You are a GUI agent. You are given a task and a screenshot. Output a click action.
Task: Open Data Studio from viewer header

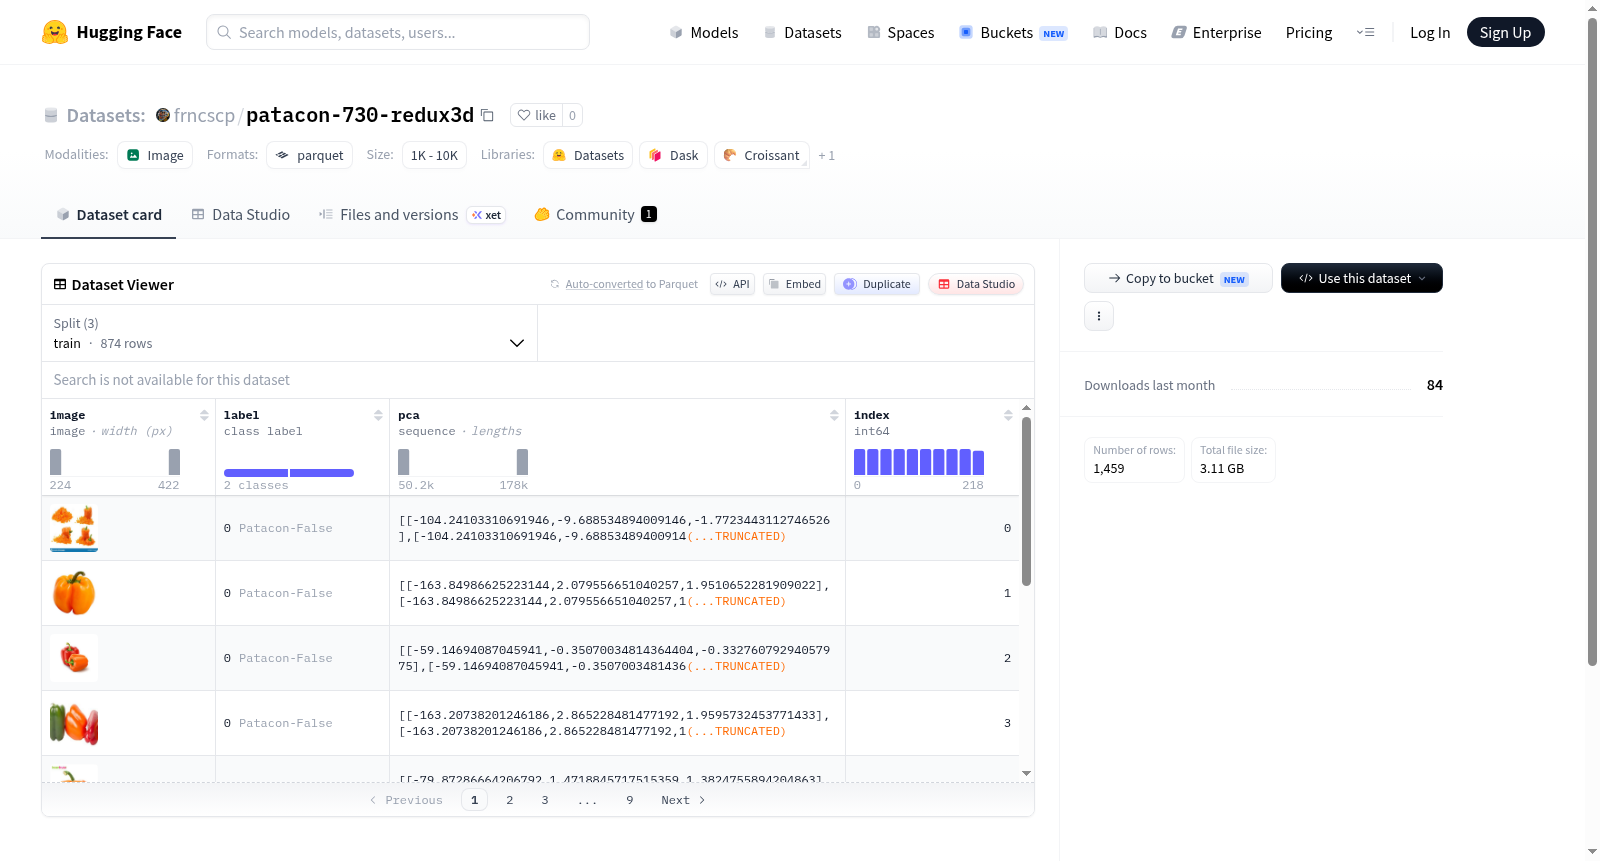pyautogui.click(x=976, y=284)
